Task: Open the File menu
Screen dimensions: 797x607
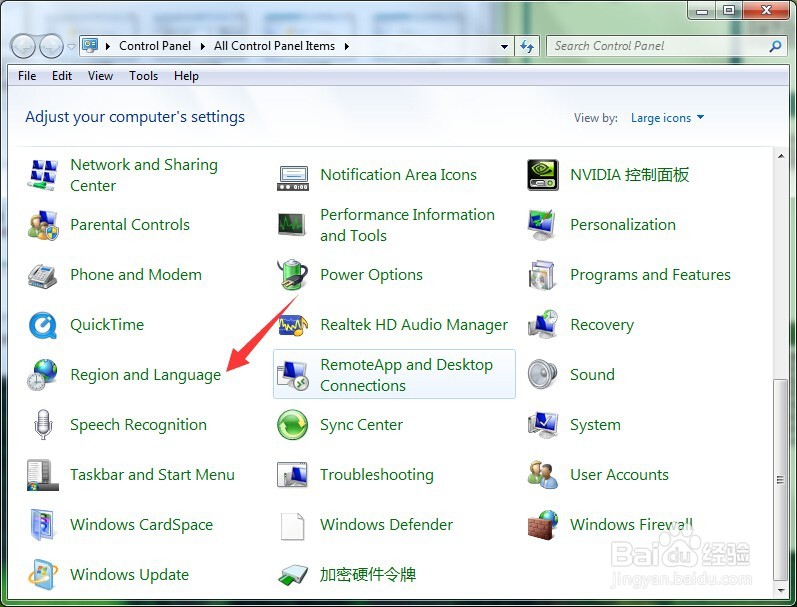Action: click(x=27, y=76)
